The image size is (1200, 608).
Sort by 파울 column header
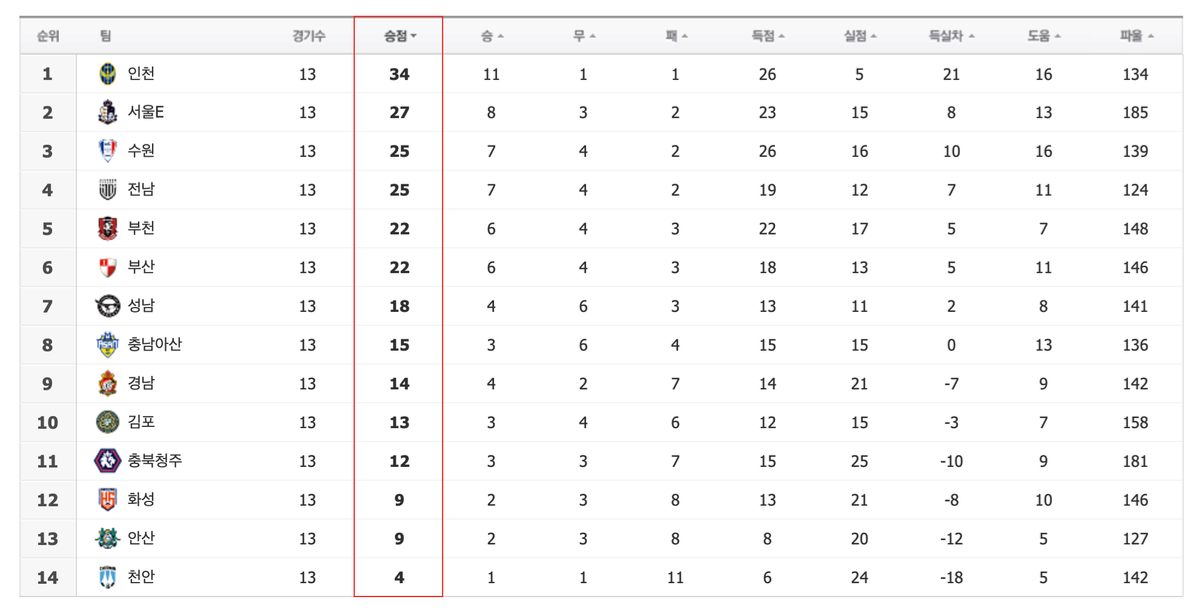pyautogui.click(x=1136, y=36)
